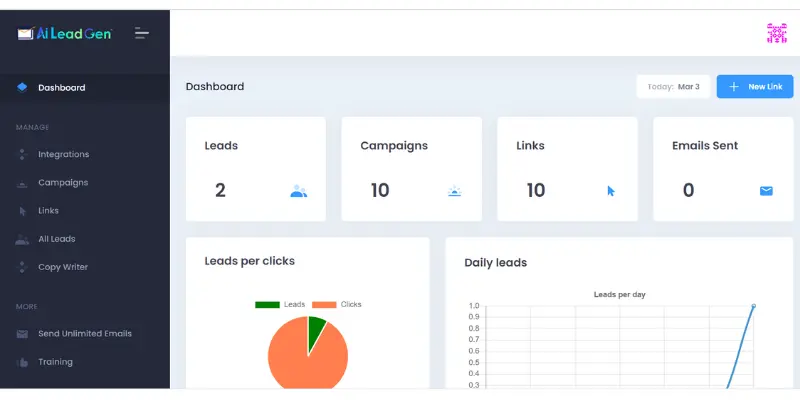
Task: Click the Send Unlimited Emails envelope icon
Action: [x=22, y=334]
